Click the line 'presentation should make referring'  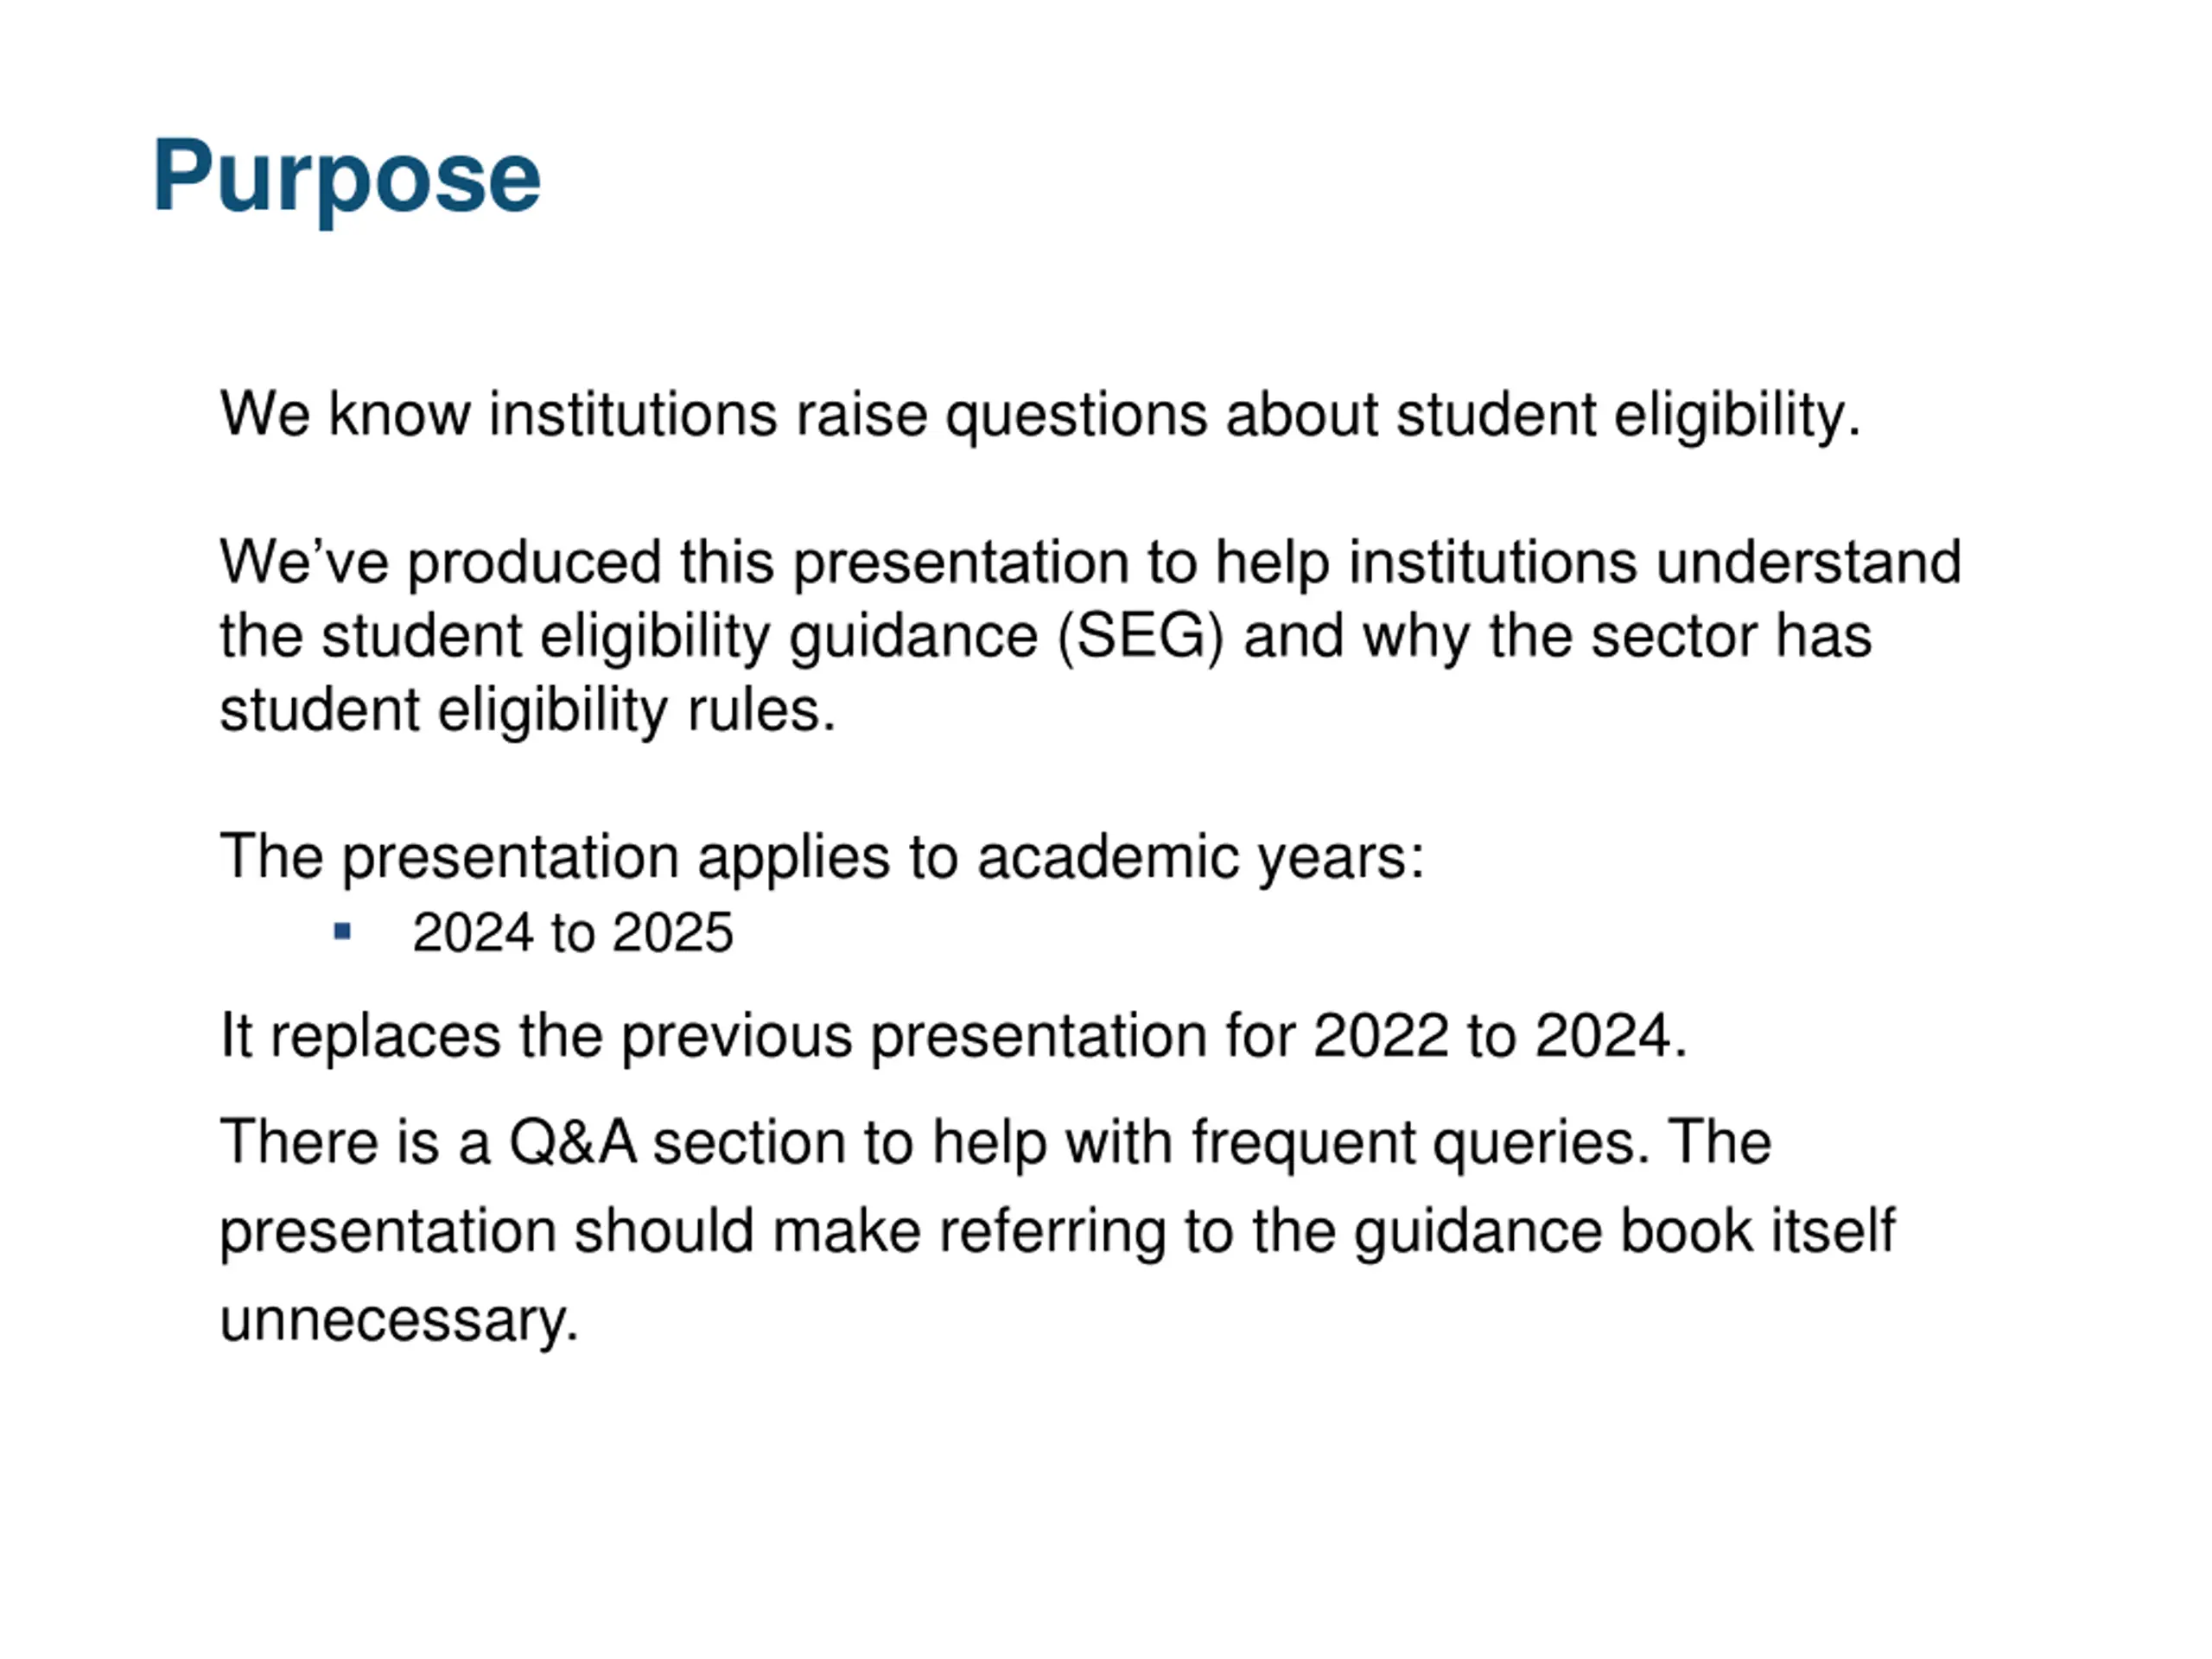pyautogui.click(x=1057, y=1231)
